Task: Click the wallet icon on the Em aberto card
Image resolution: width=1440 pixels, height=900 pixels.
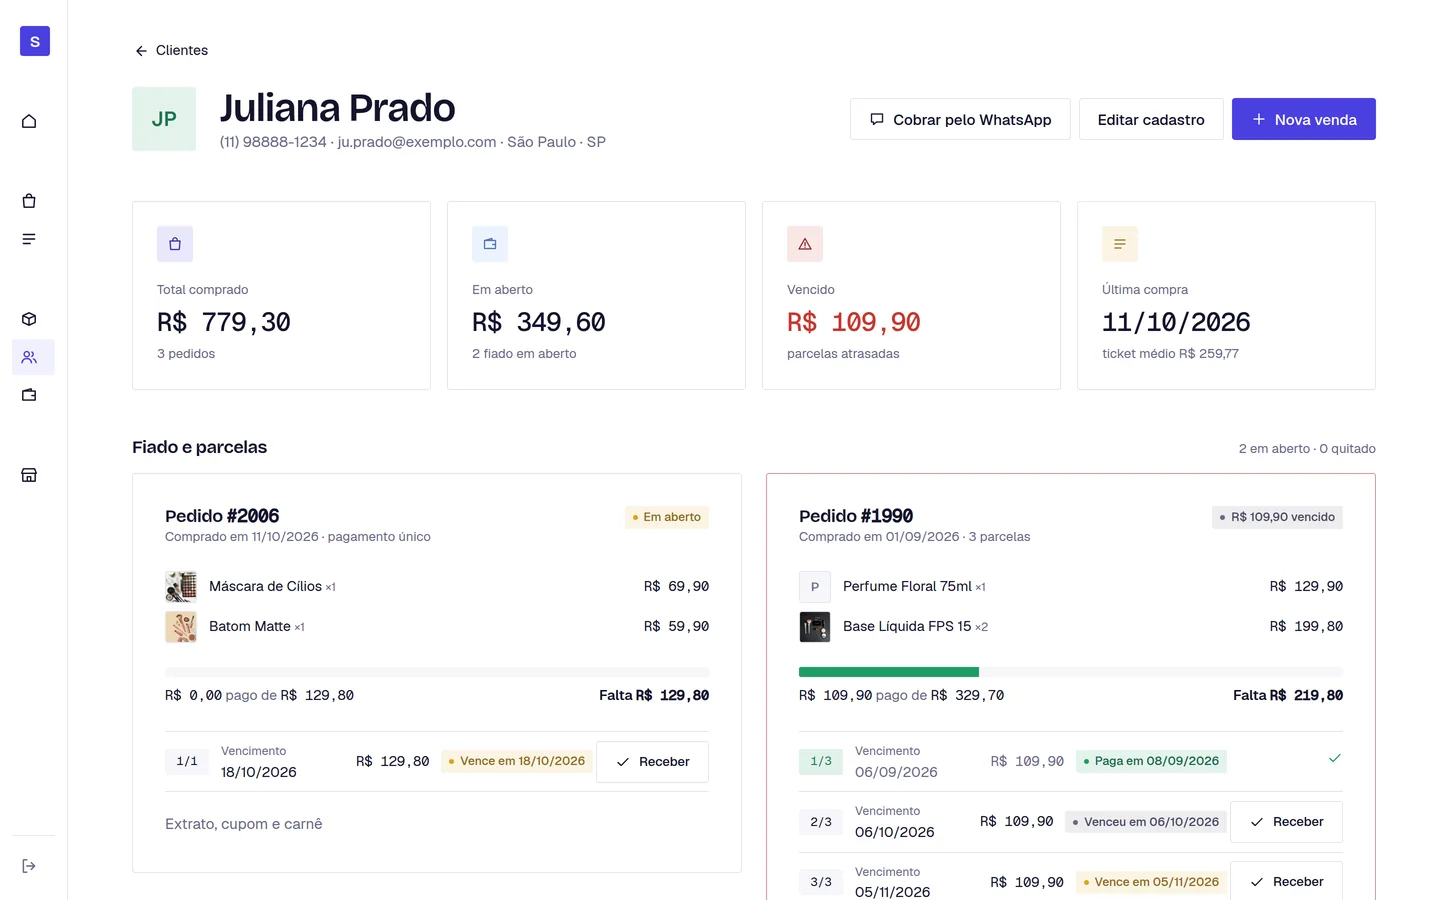Action: 490,244
